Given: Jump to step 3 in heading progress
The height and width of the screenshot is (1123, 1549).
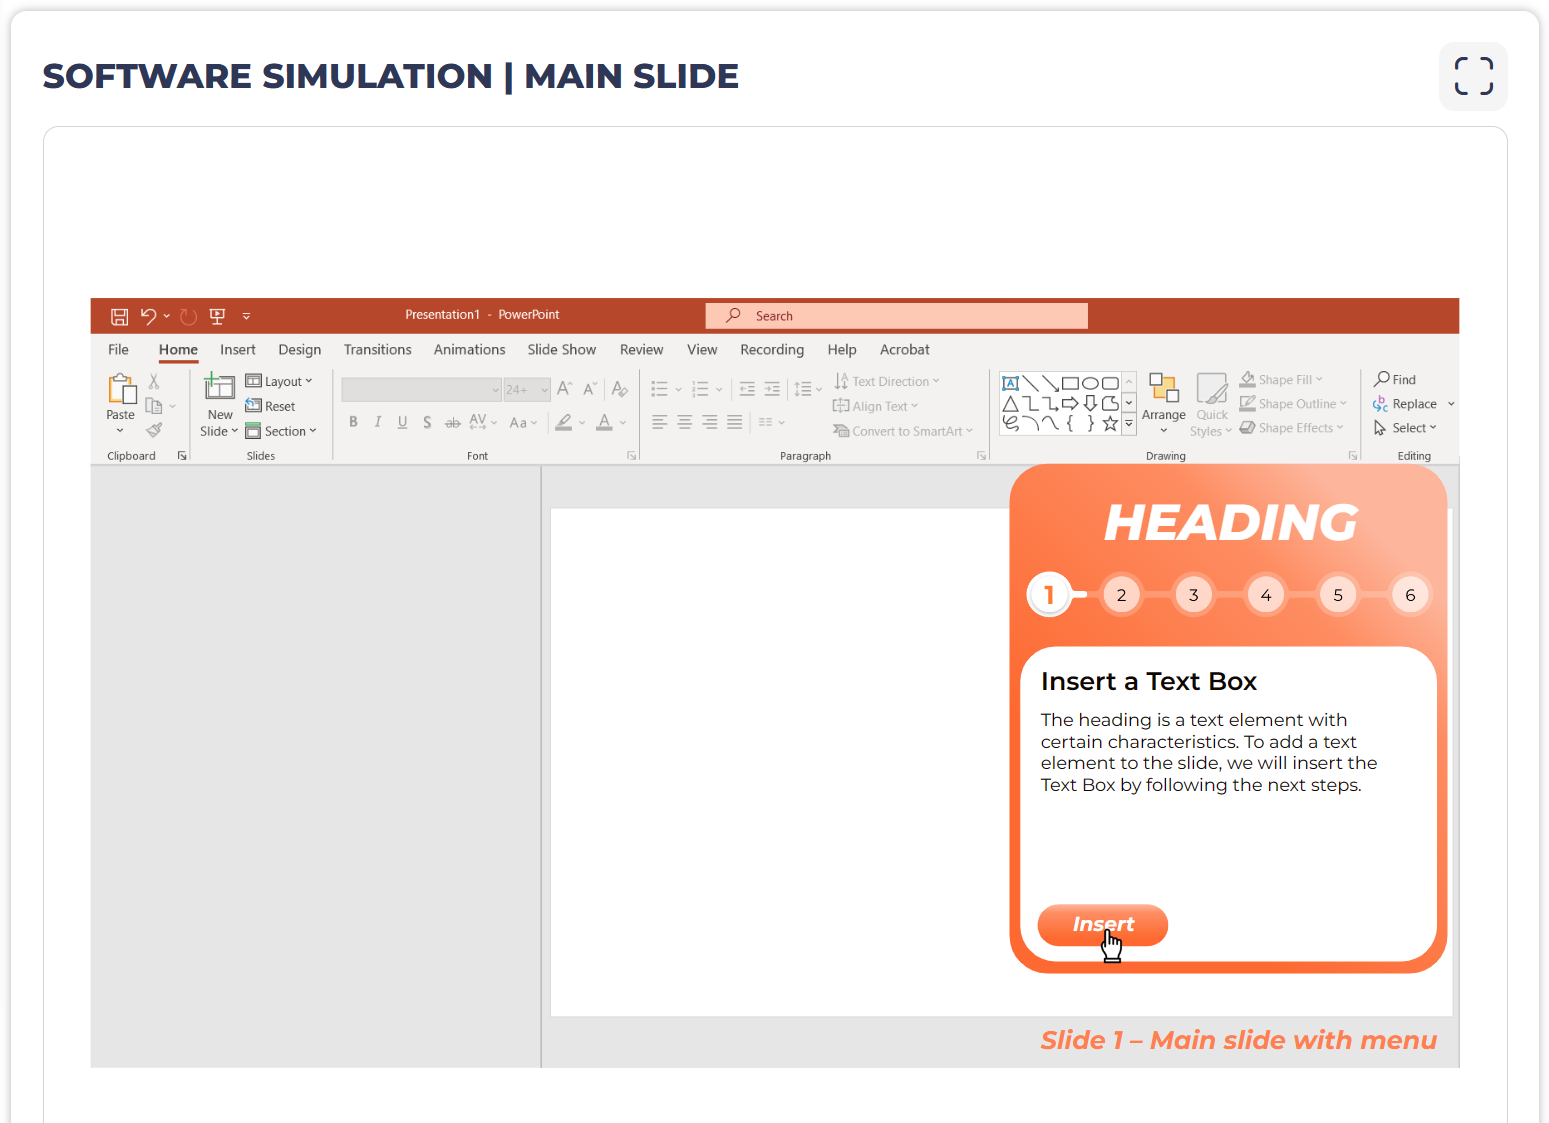Looking at the screenshot, I should pos(1193,595).
